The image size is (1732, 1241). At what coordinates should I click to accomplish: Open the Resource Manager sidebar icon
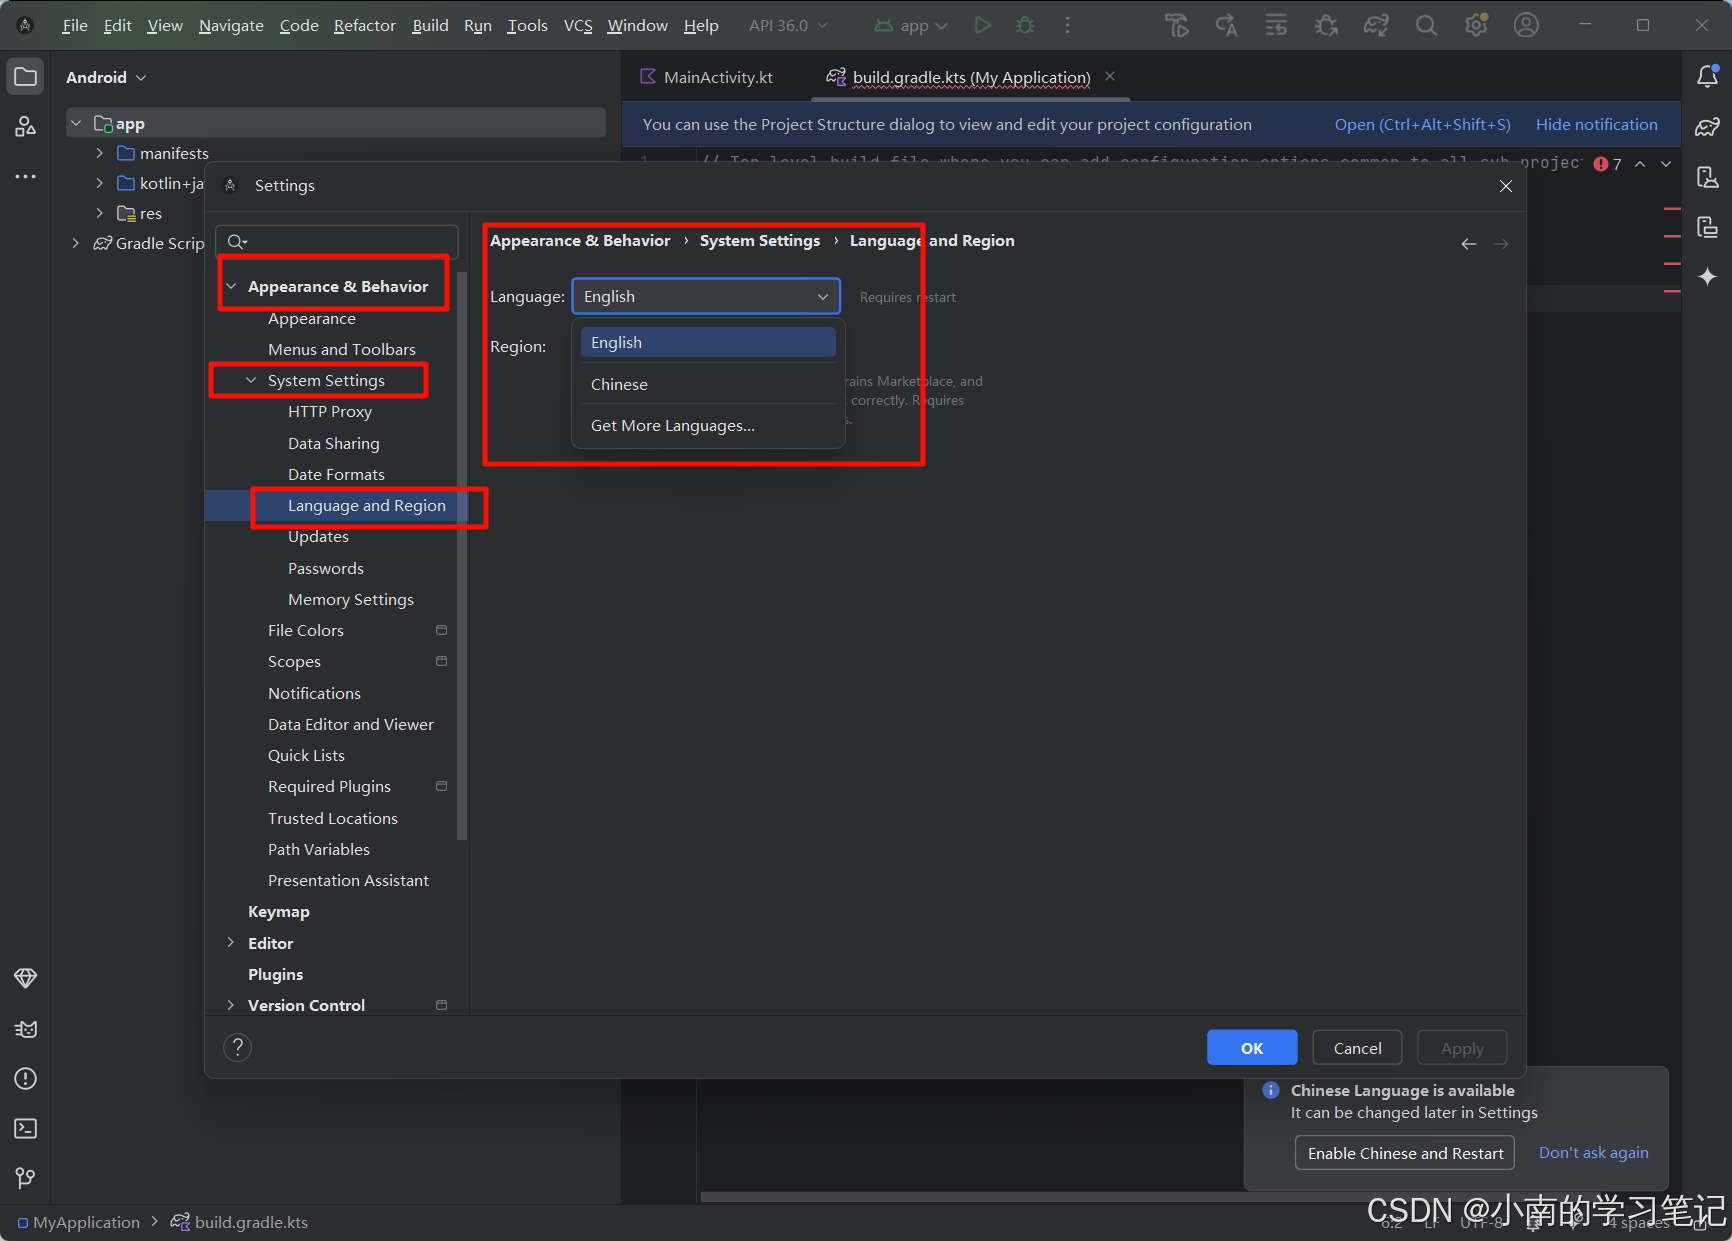pyautogui.click(x=26, y=127)
